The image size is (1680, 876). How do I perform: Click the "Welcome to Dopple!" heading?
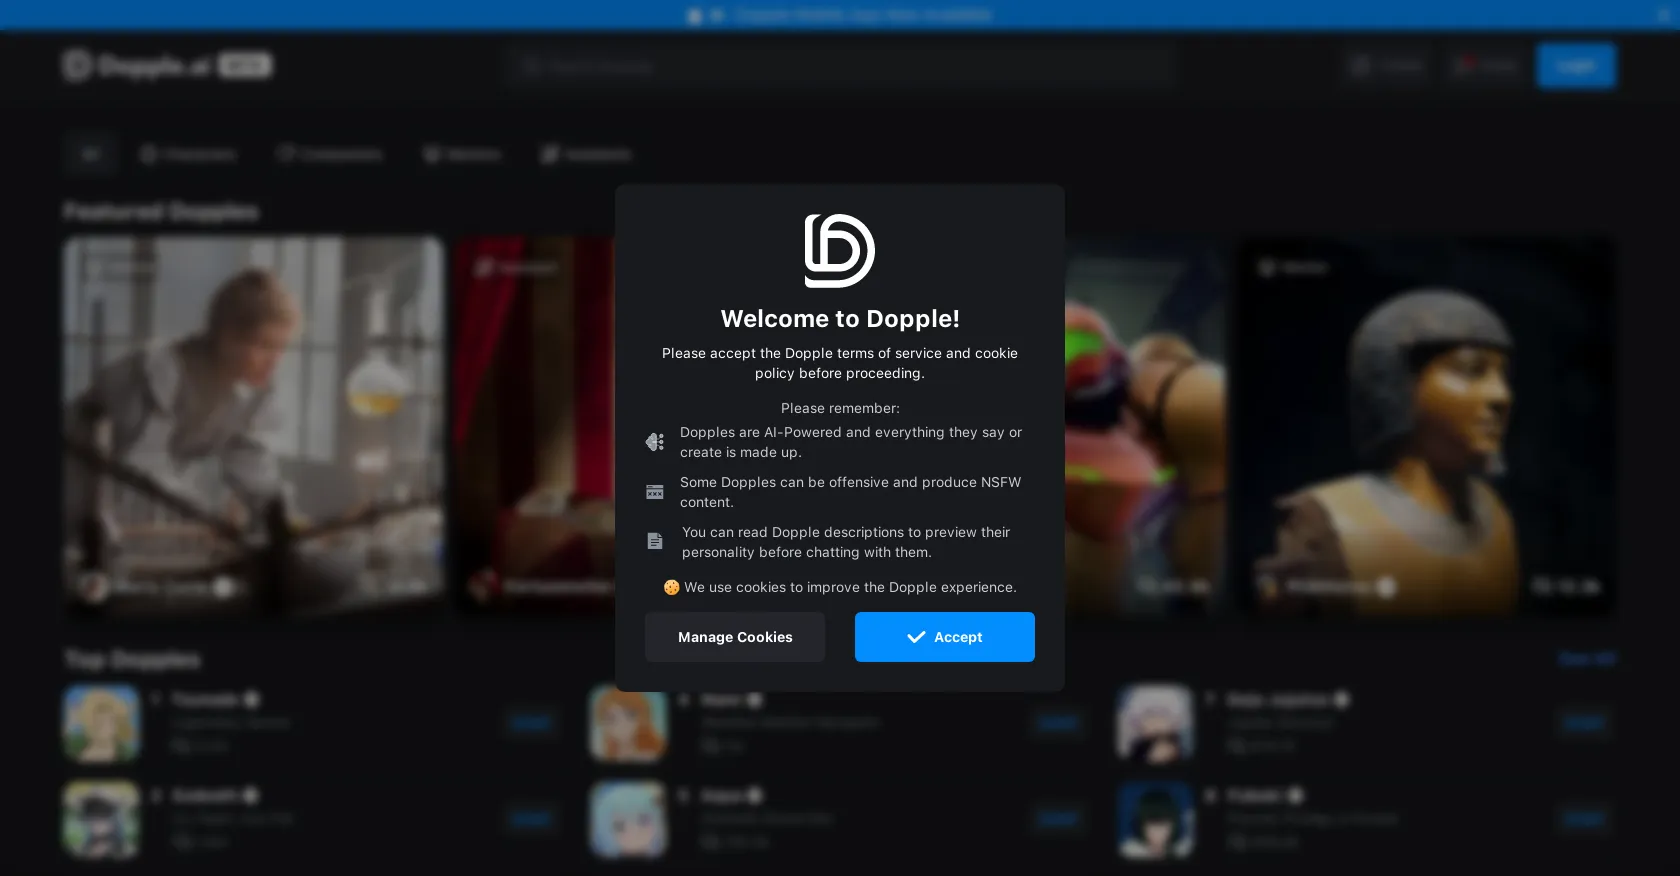point(840,318)
